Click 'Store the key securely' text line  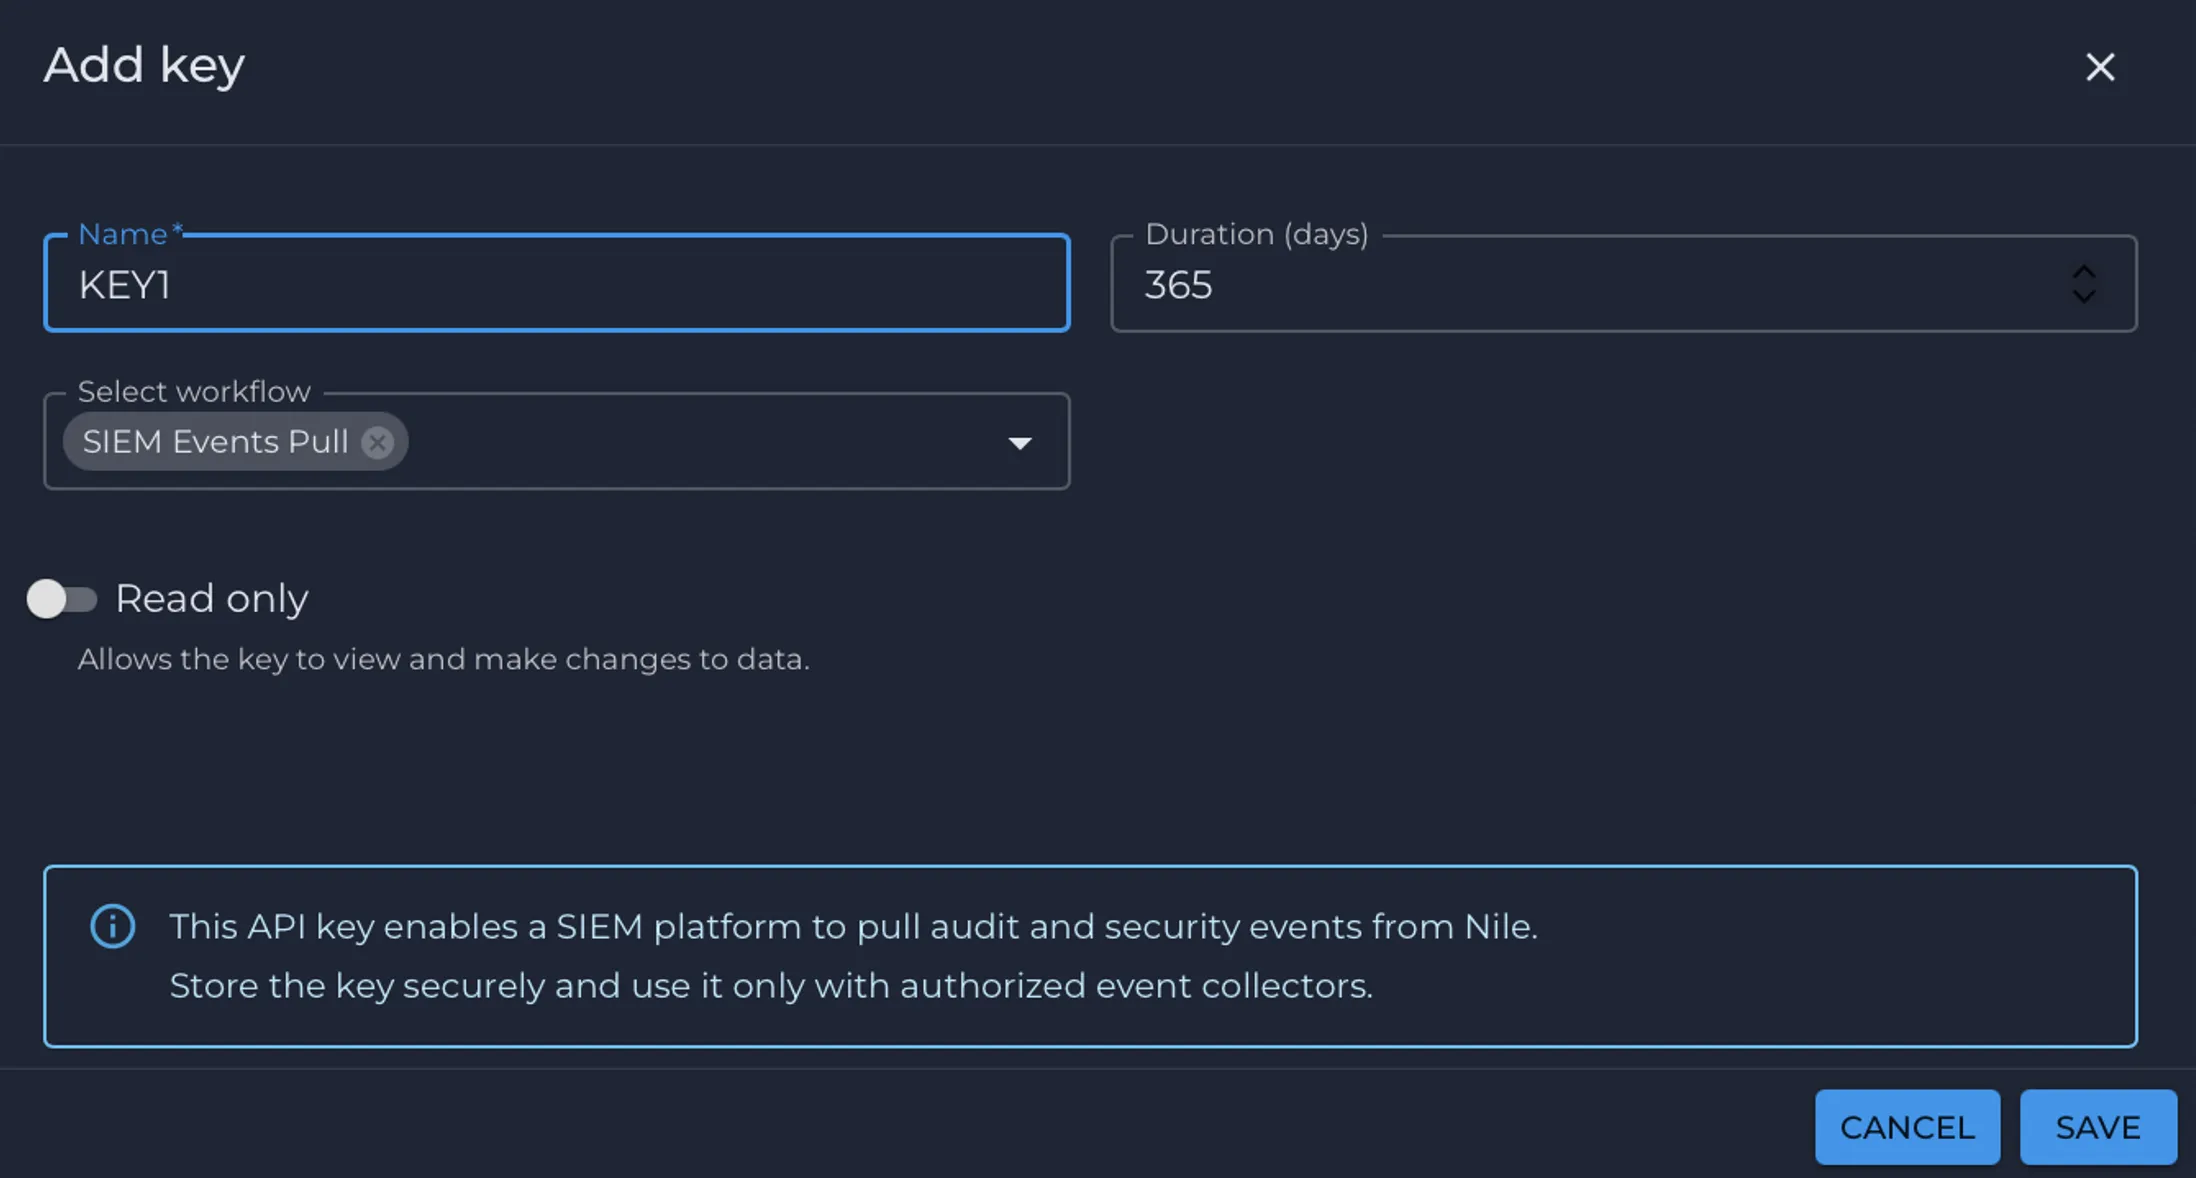coord(771,986)
